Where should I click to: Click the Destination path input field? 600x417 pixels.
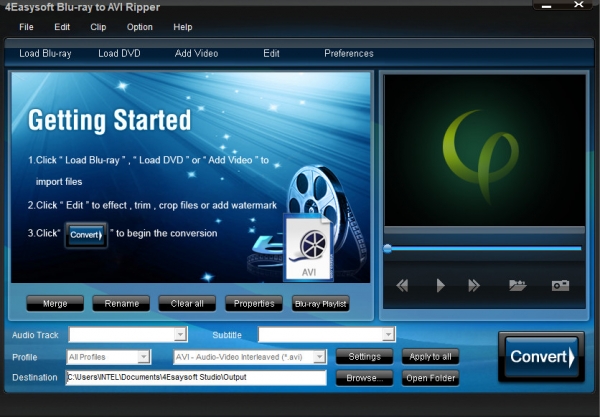196,378
